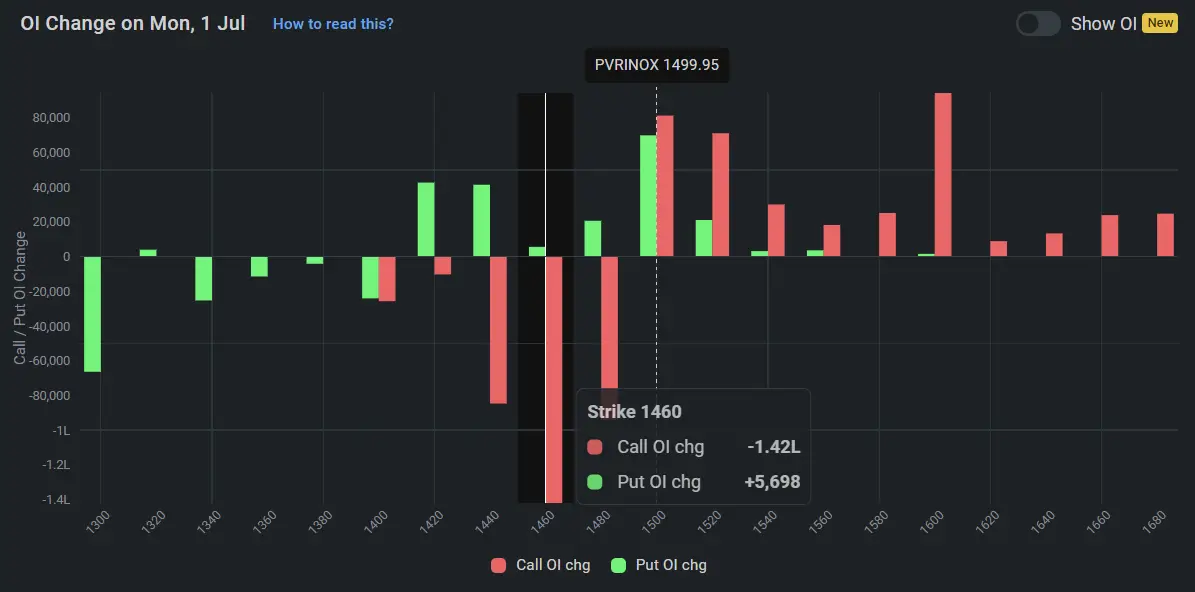
Task: Click the red Call OI chg legend swatch
Action: point(499,565)
